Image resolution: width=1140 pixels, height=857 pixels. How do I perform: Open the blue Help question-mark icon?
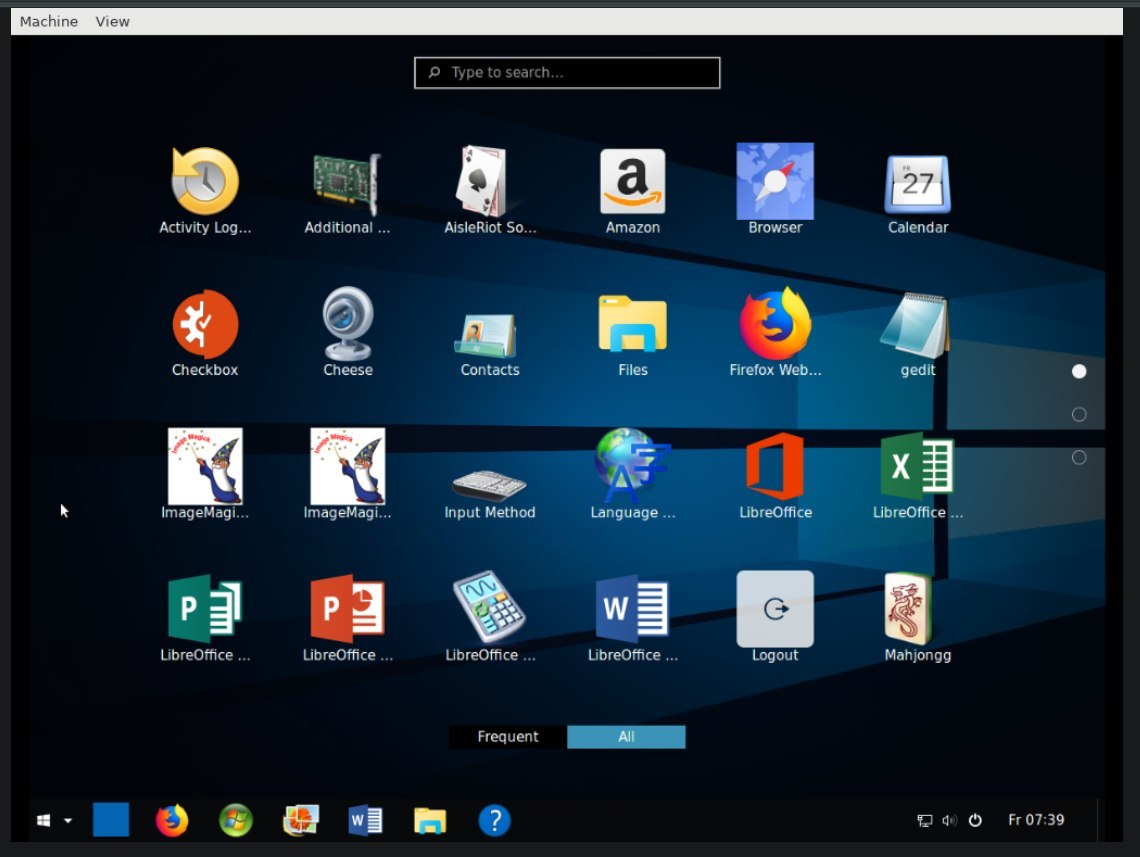494,821
